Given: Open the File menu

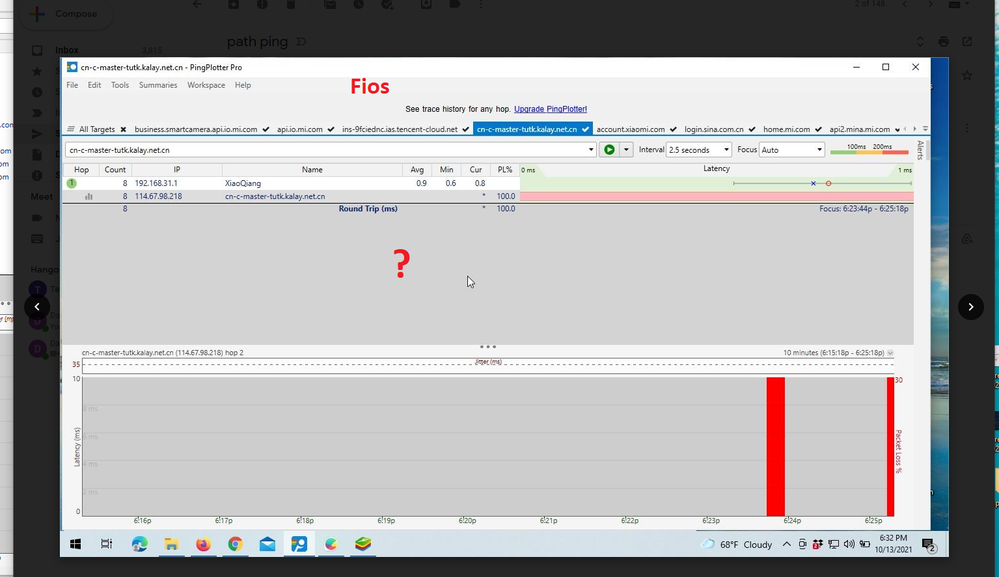Looking at the screenshot, I should (72, 85).
